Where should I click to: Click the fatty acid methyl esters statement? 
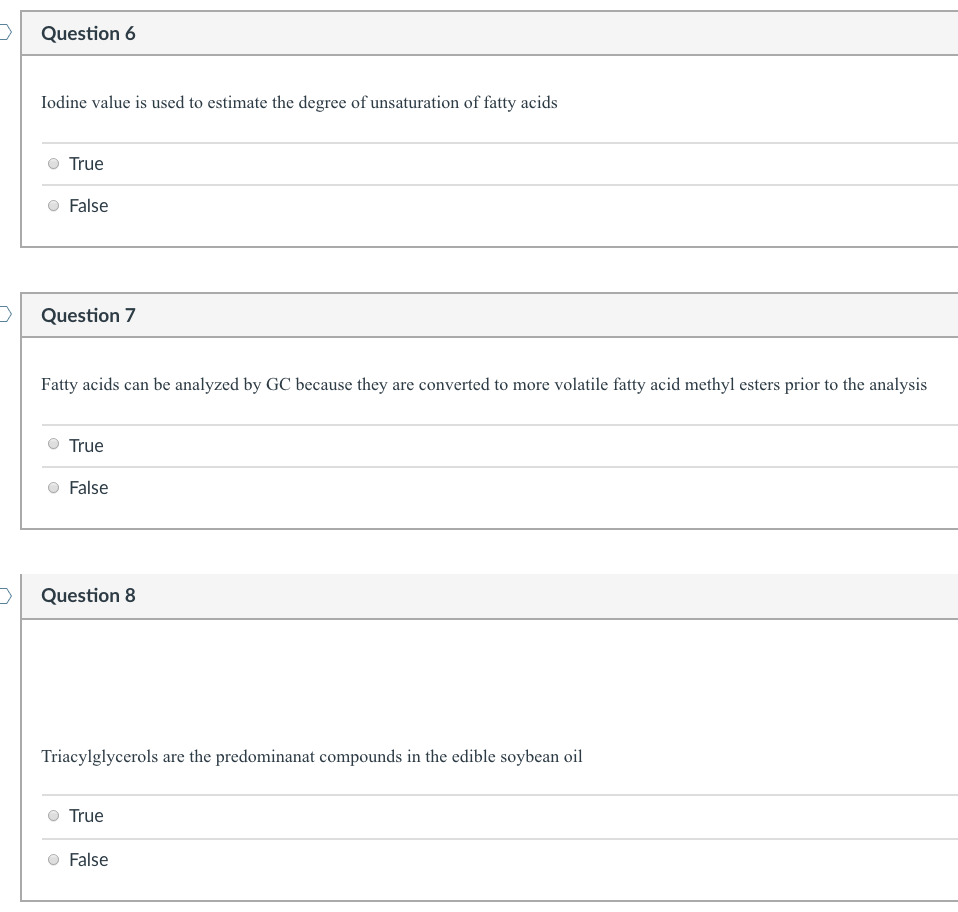(x=483, y=385)
